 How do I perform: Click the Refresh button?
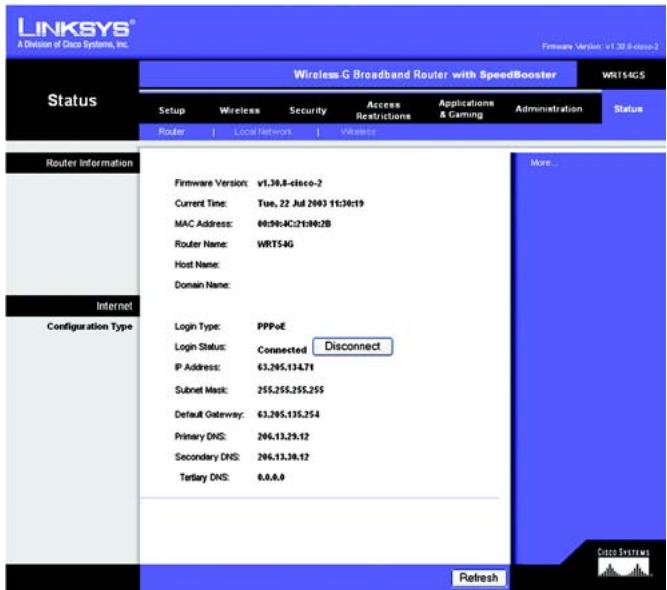click(x=479, y=578)
